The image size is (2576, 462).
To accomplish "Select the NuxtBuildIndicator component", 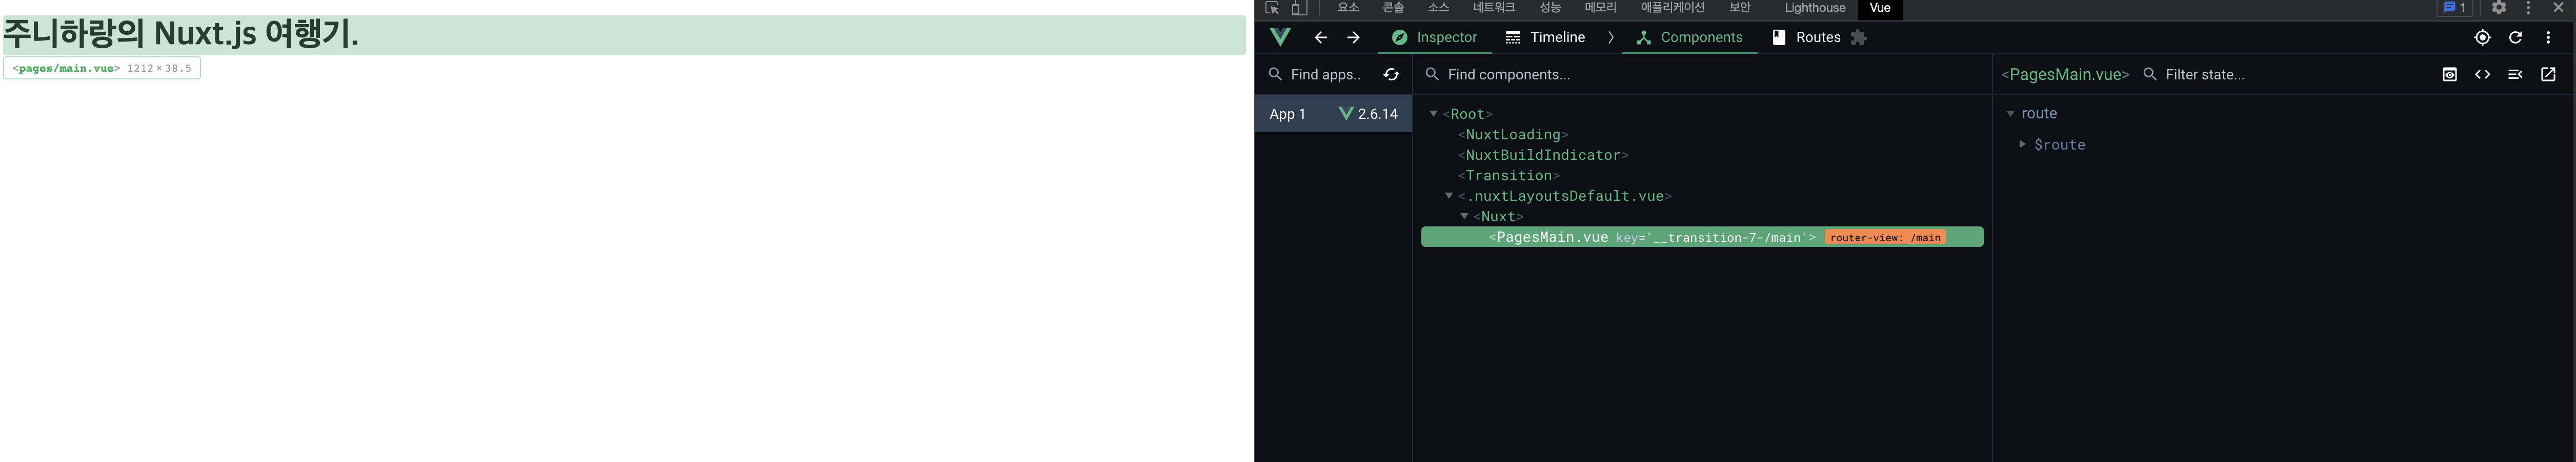I will [1543, 155].
